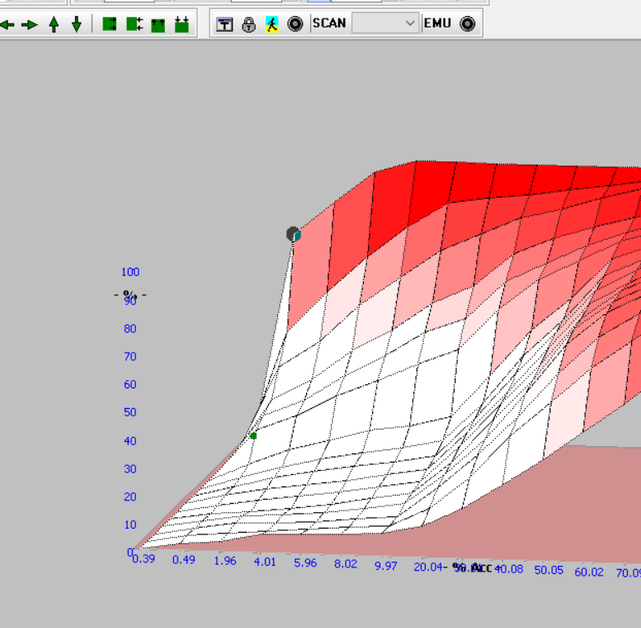Click the 5.96 axis label
Screen dimensions: 641x628
(x=305, y=563)
